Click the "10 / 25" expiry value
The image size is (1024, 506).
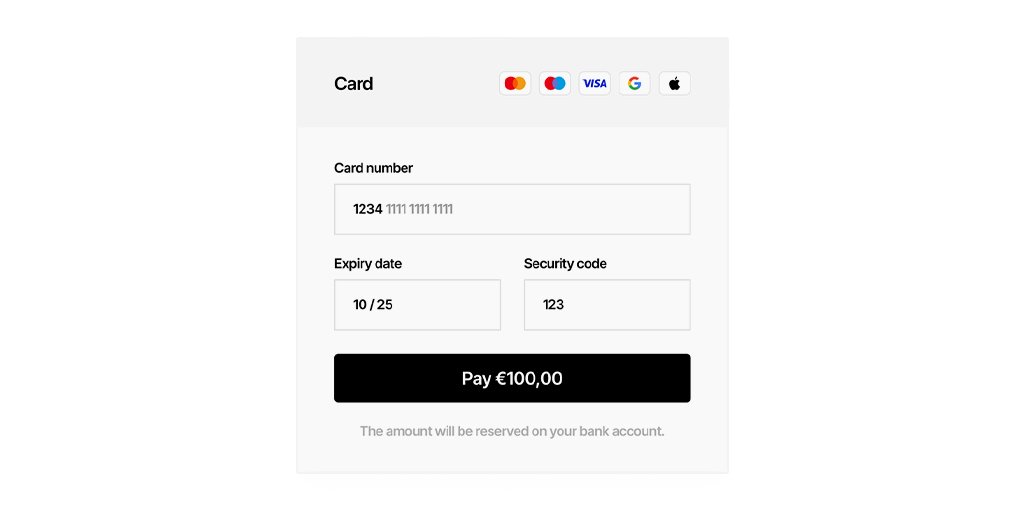pyautogui.click(x=373, y=305)
